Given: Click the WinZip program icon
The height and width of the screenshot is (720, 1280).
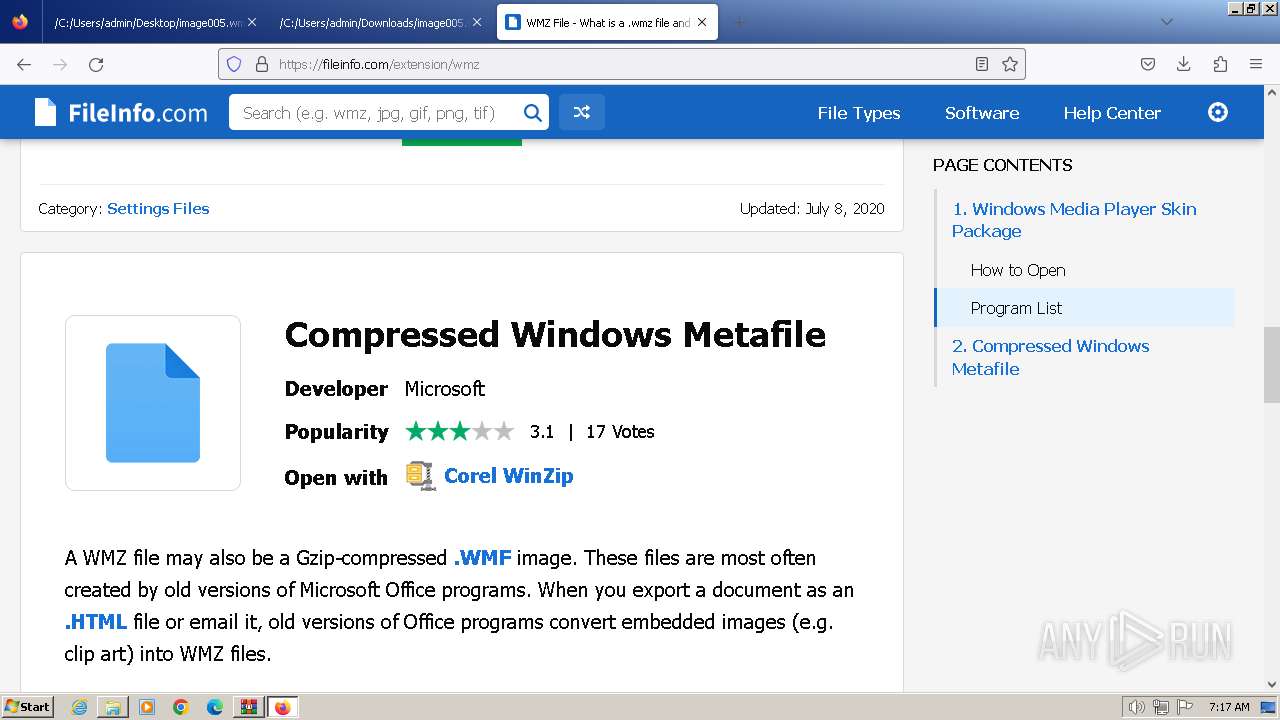Looking at the screenshot, I should point(420,476).
